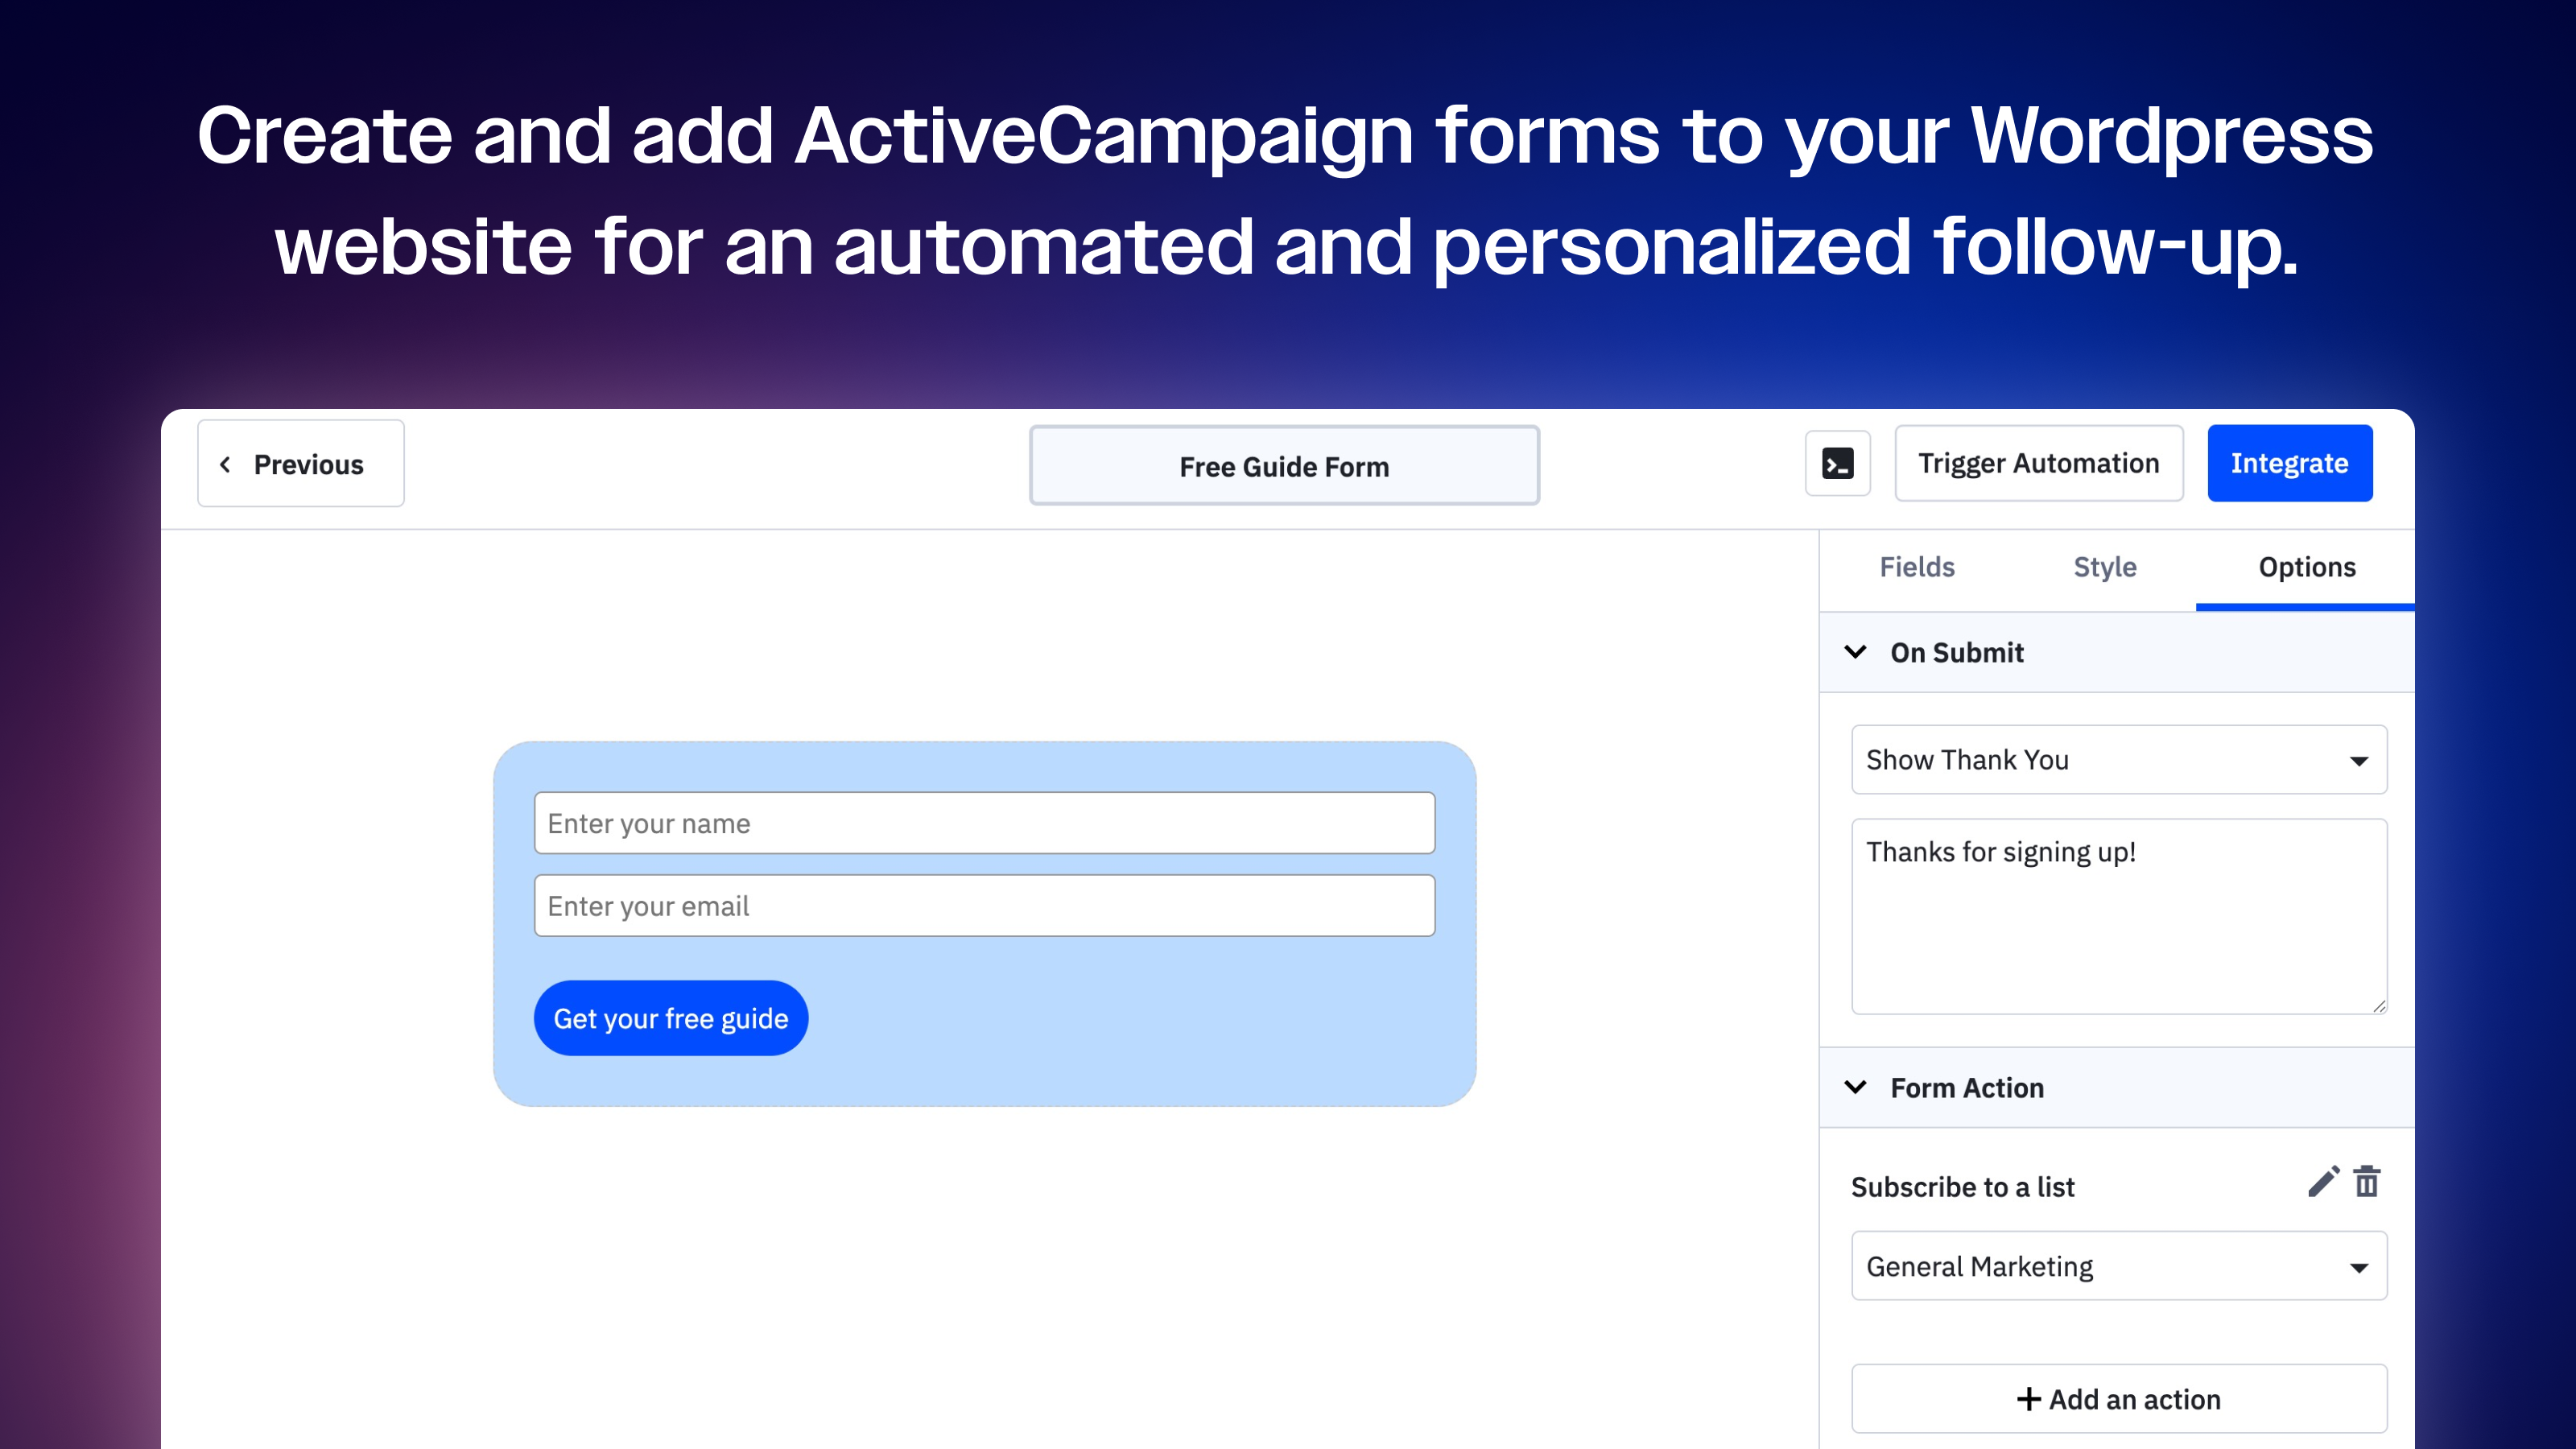Click the Enter your email field

click(x=984, y=906)
